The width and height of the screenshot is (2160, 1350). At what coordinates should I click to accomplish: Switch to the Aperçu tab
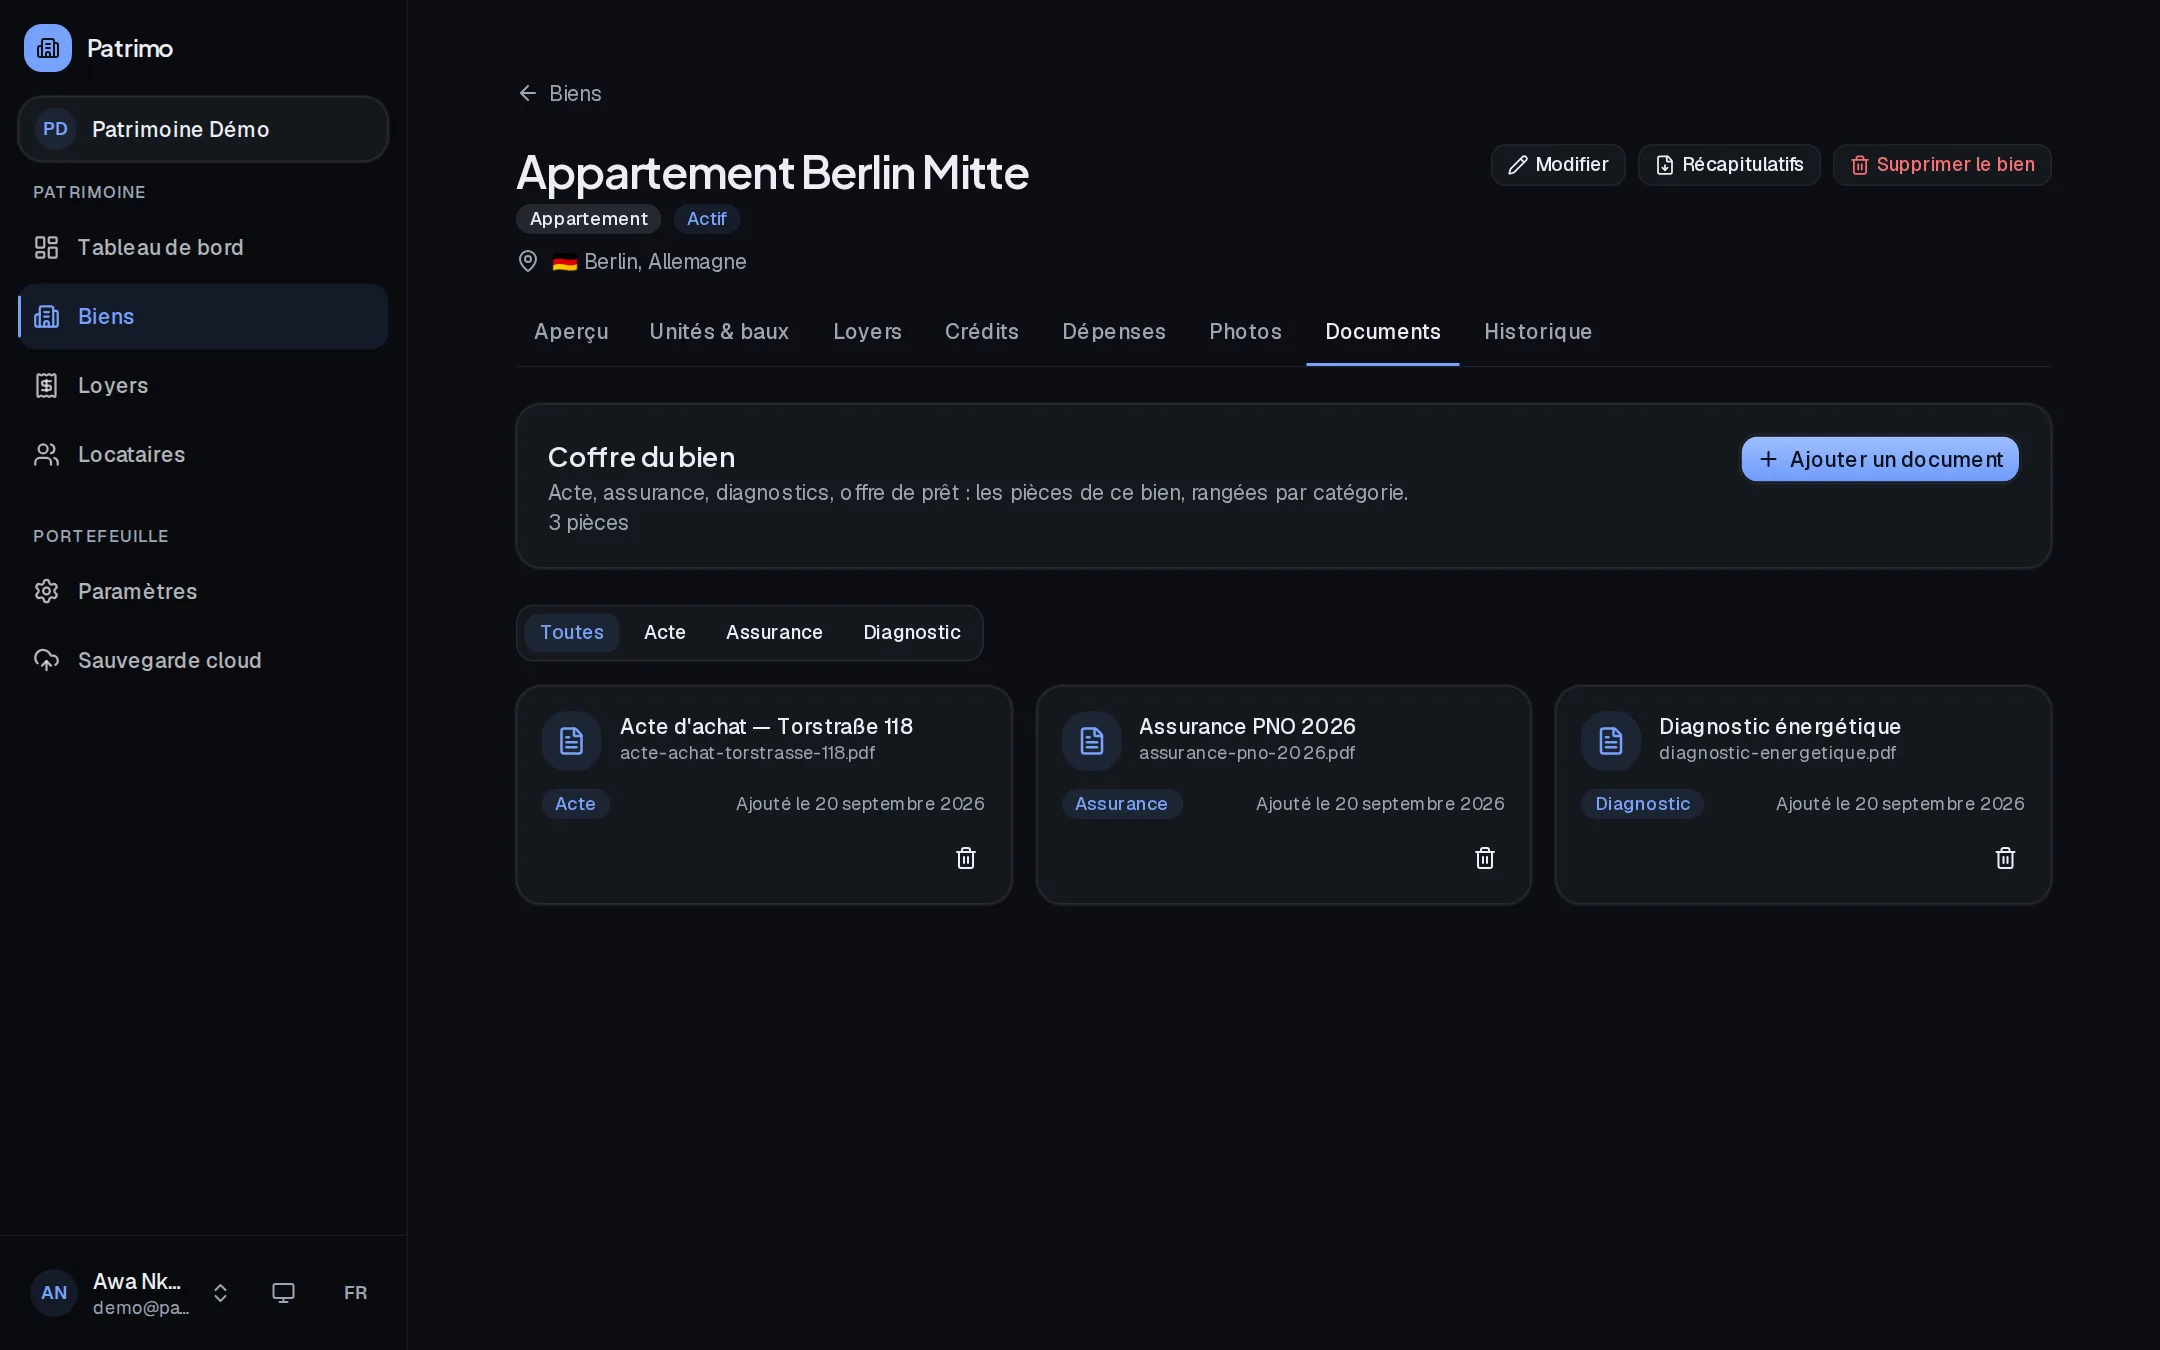(571, 331)
